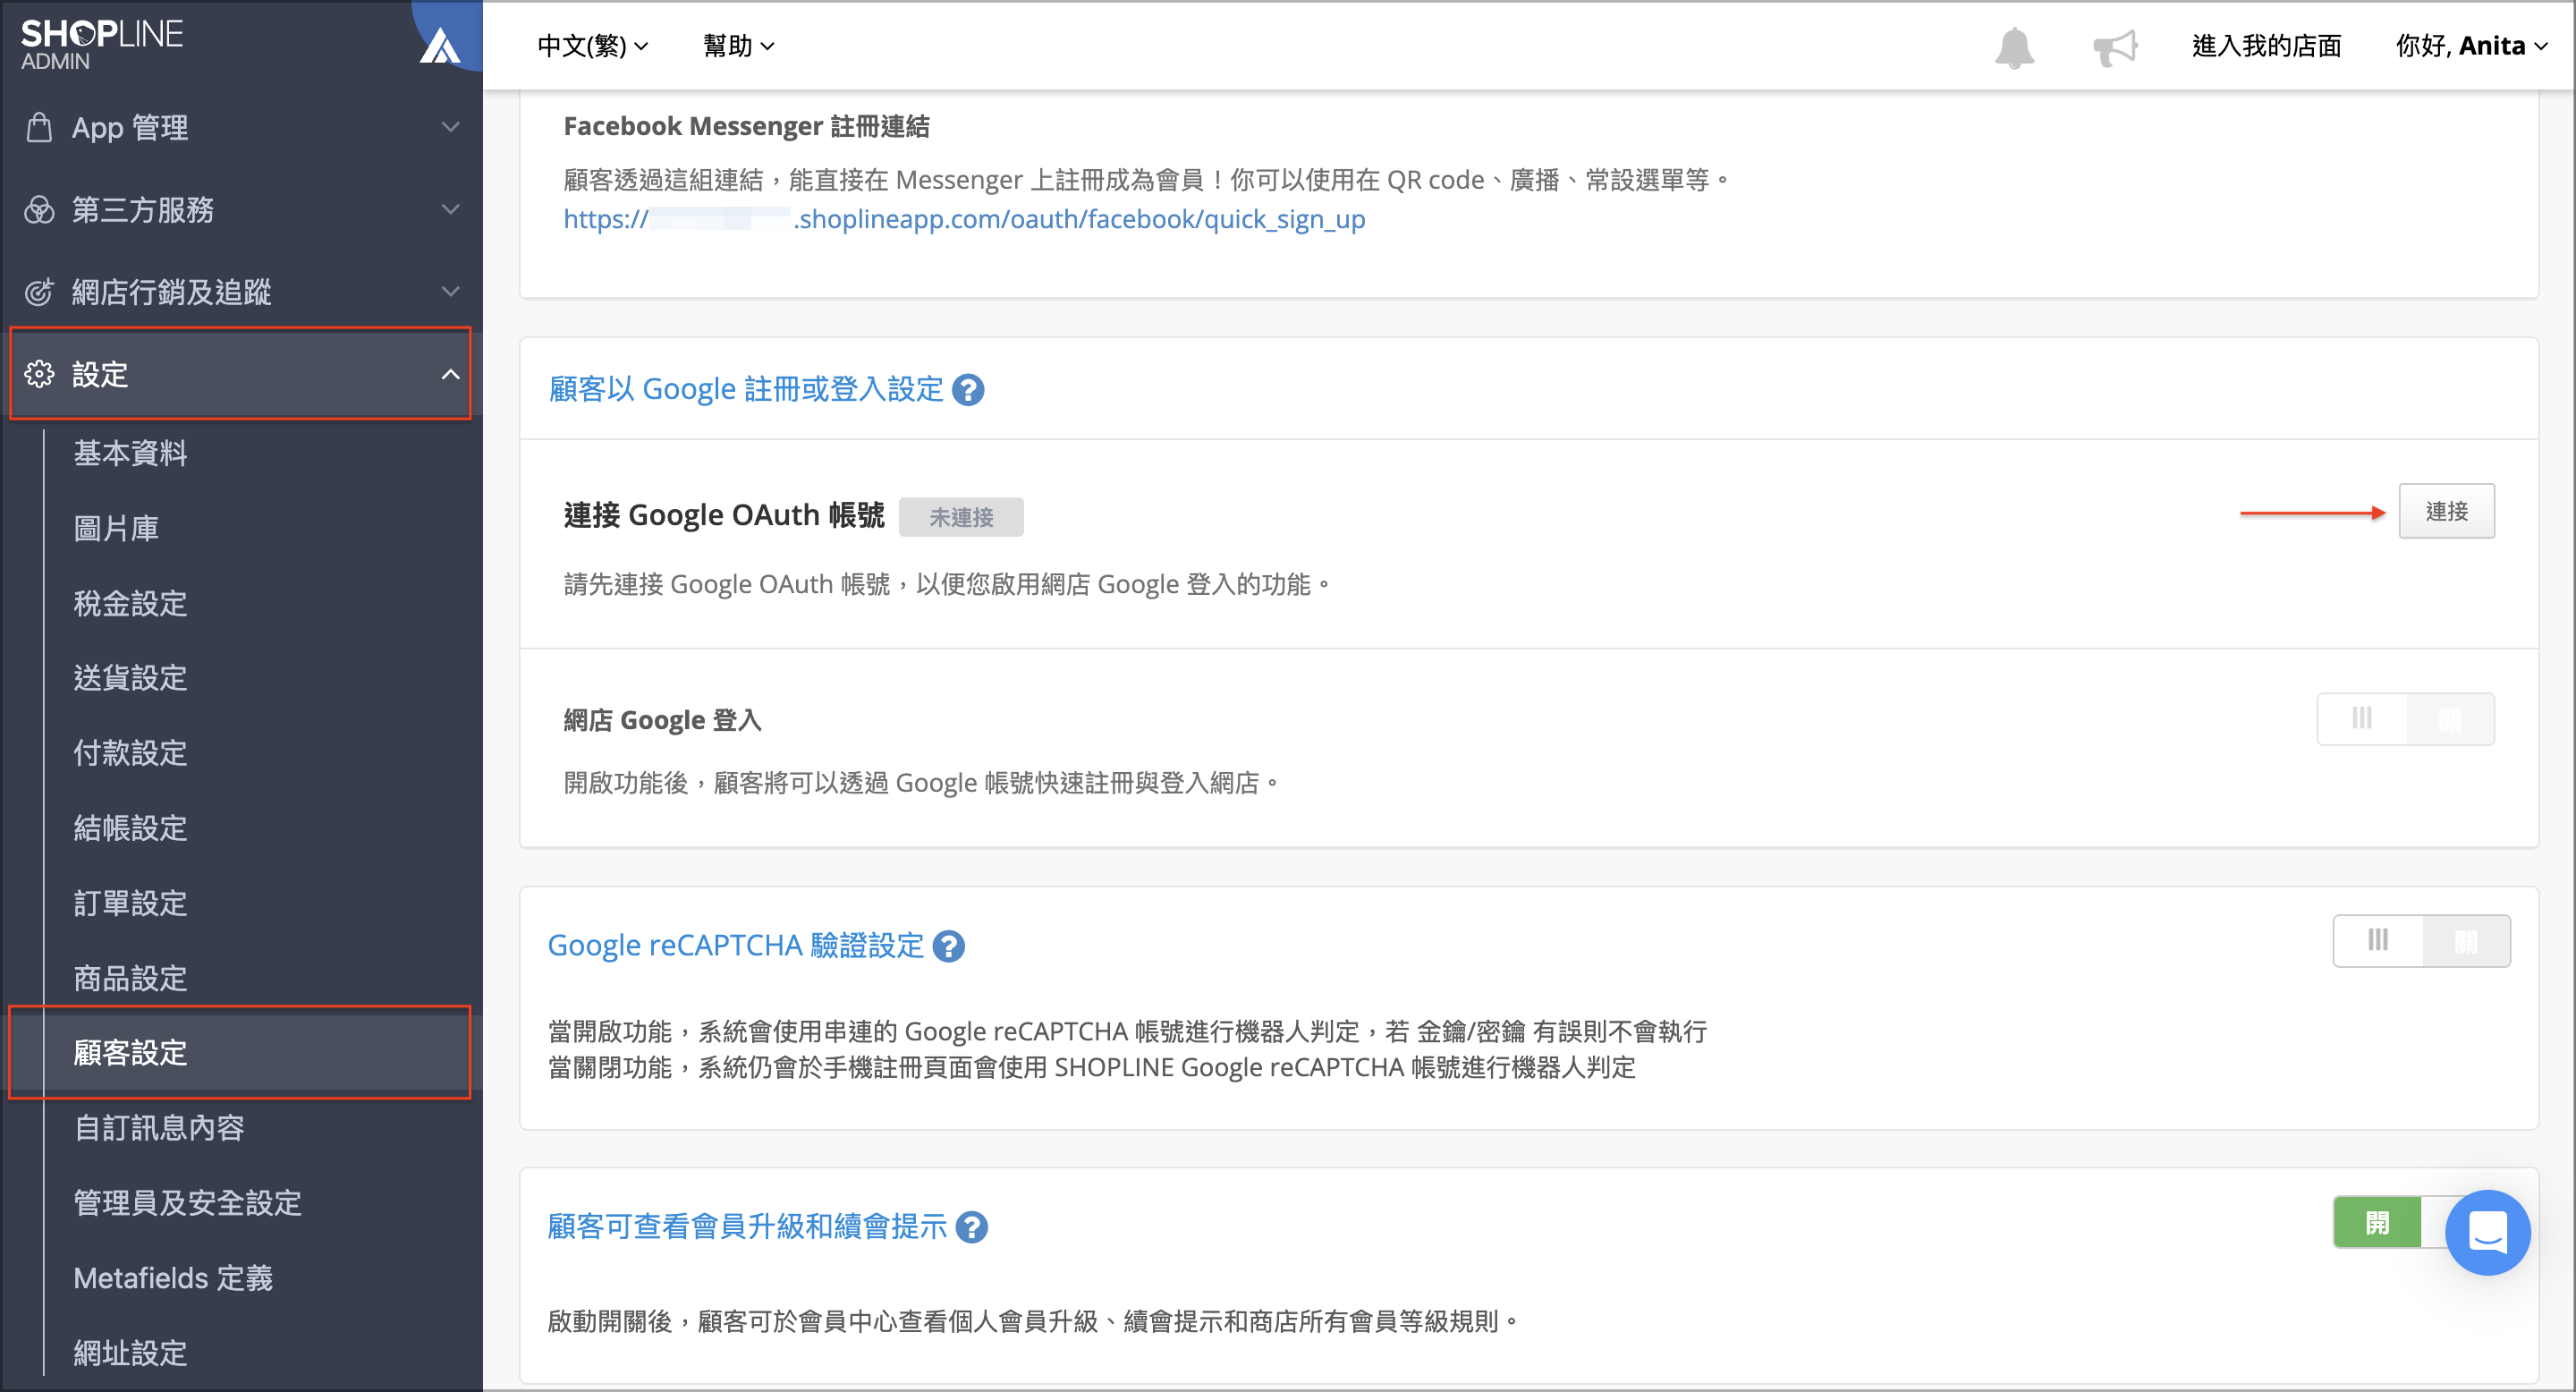Open help for Google reCAPTCHA 驗證設定
The width and height of the screenshot is (2576, 1392).
coord(948,946)
